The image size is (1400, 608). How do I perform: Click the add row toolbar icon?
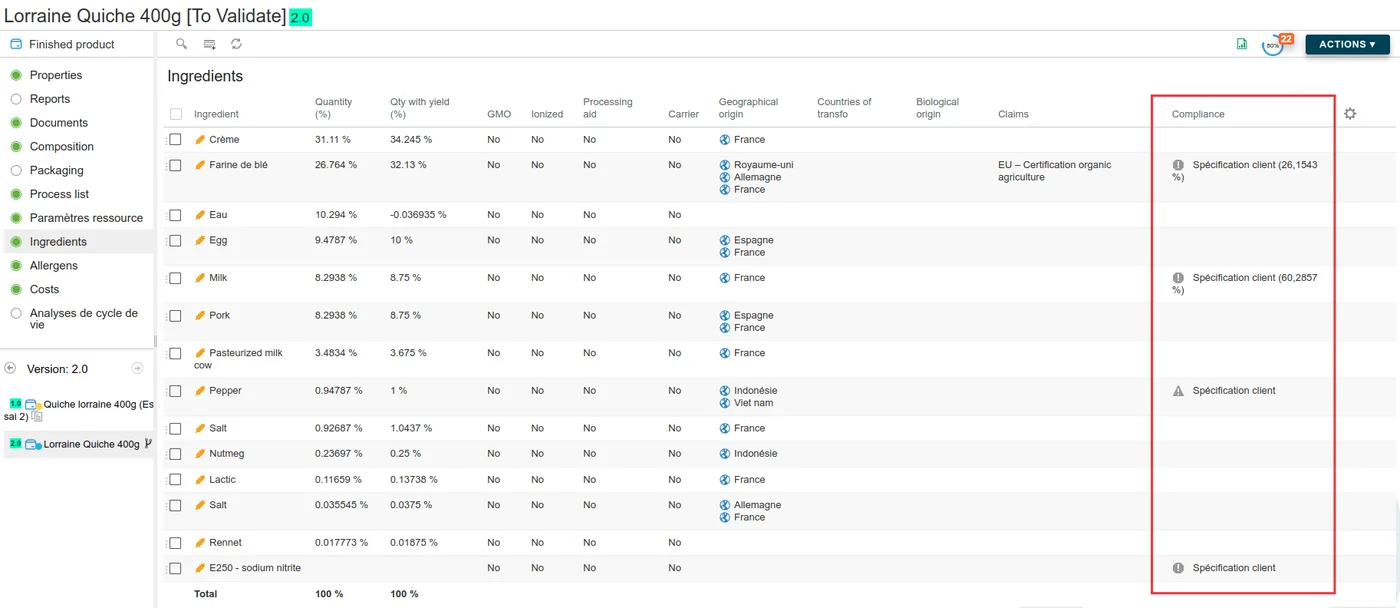210,44
